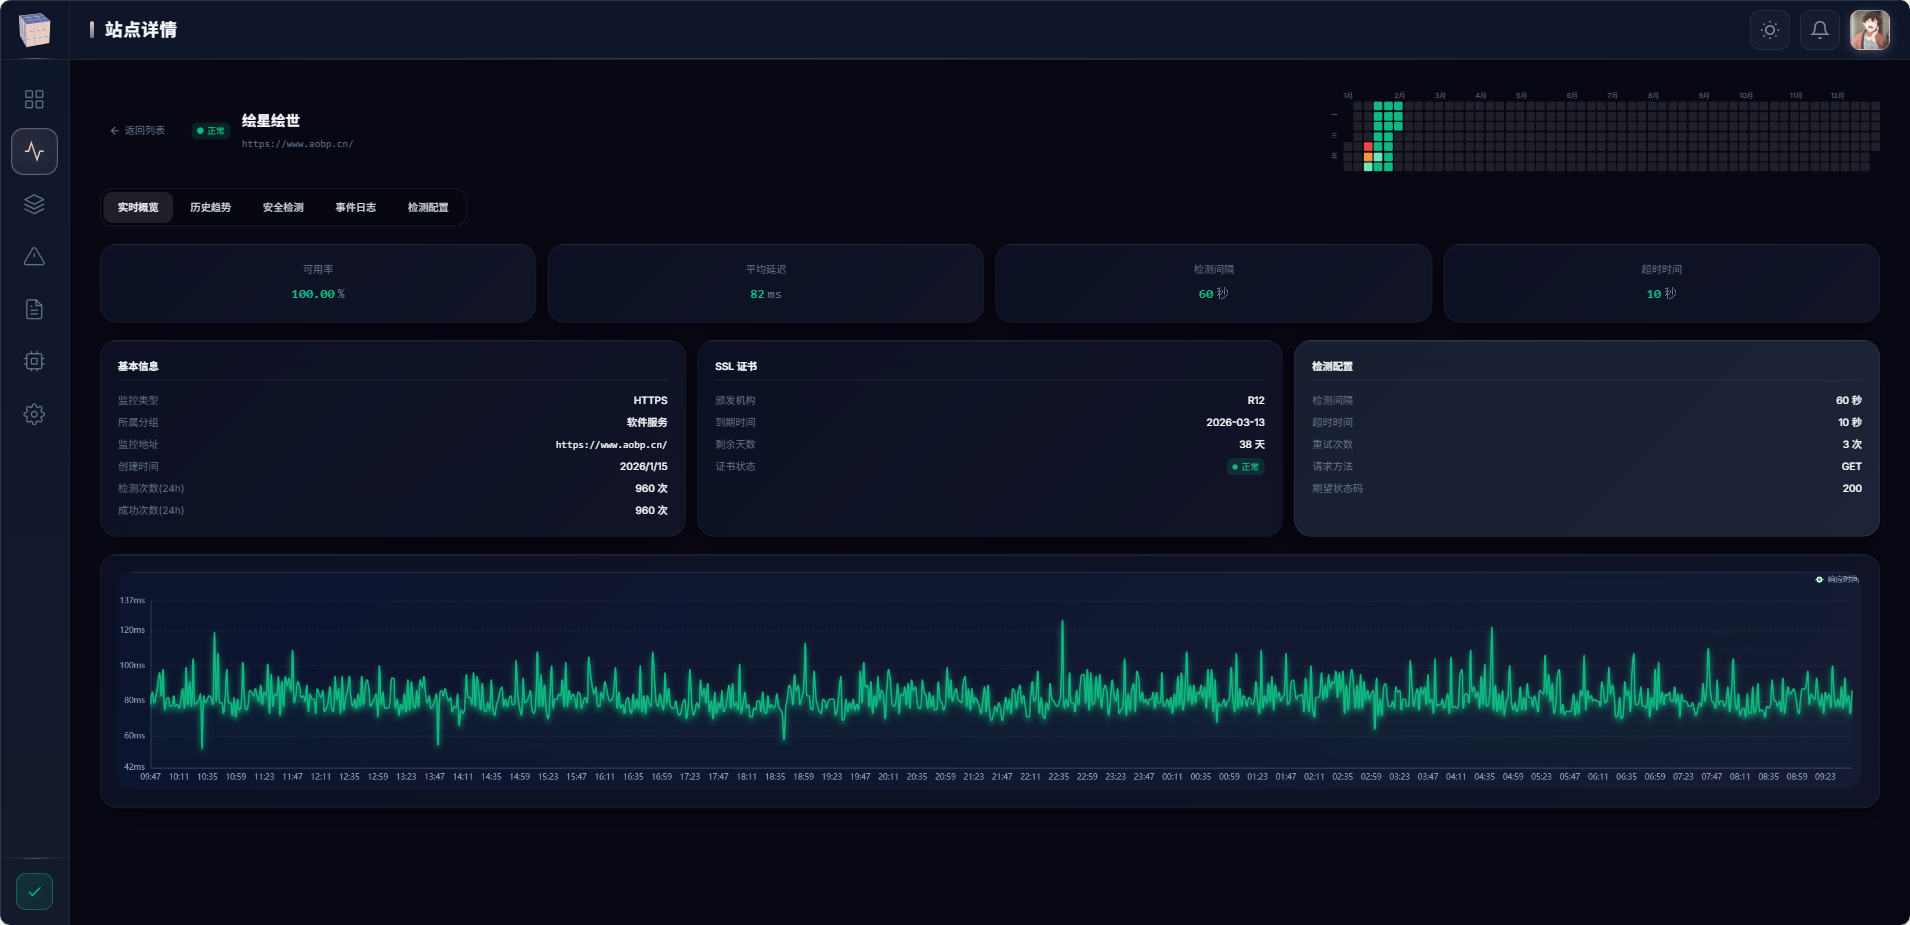This screenshot has height=925, width=1910.
Task: Open the dashboard grid icon in sidebar
Action: tap(34, 99)
